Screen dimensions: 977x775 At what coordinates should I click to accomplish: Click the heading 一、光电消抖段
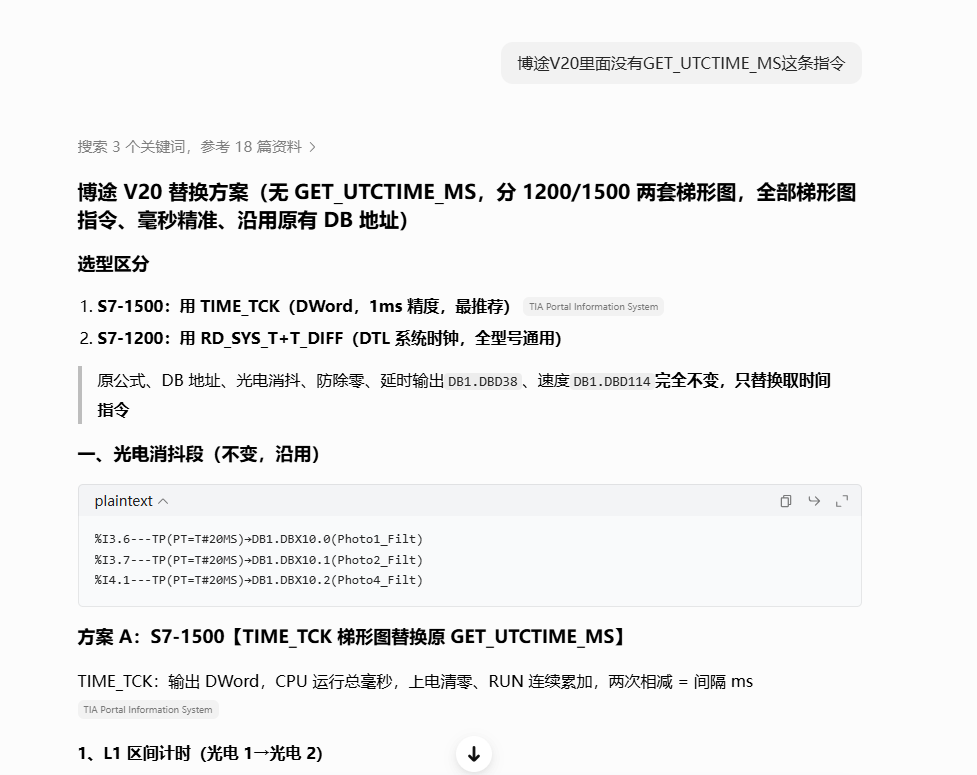coord(199,454)
